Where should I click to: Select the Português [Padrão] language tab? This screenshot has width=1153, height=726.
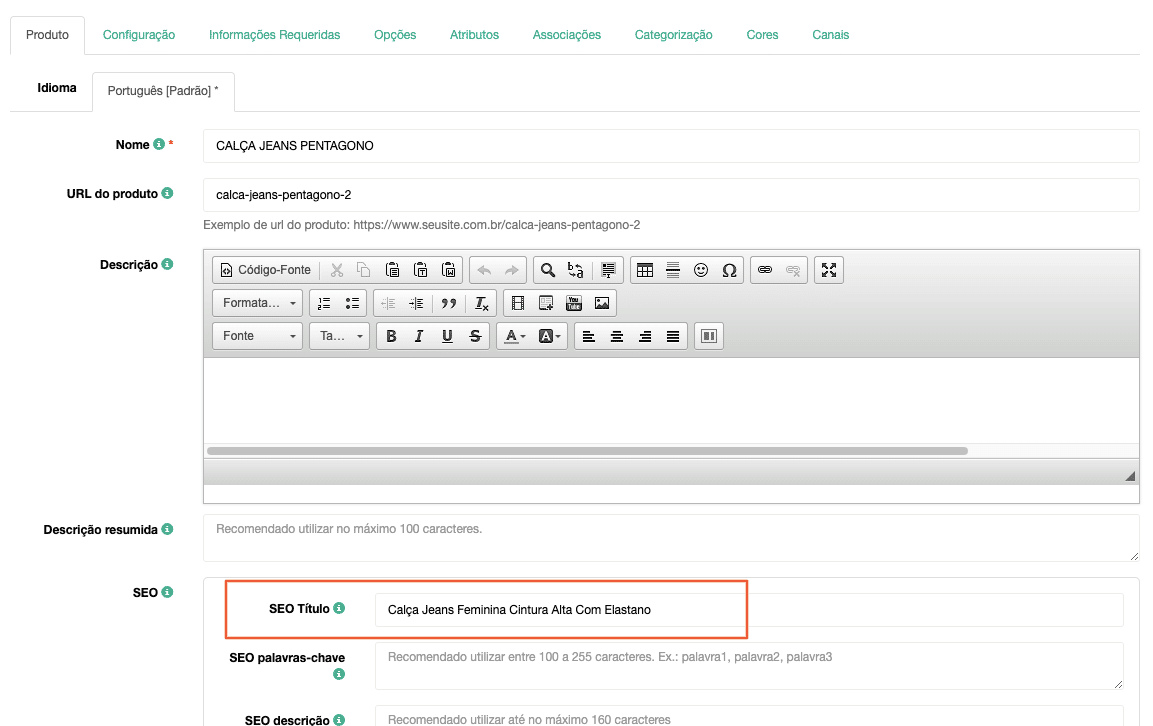tap(163, 91)
